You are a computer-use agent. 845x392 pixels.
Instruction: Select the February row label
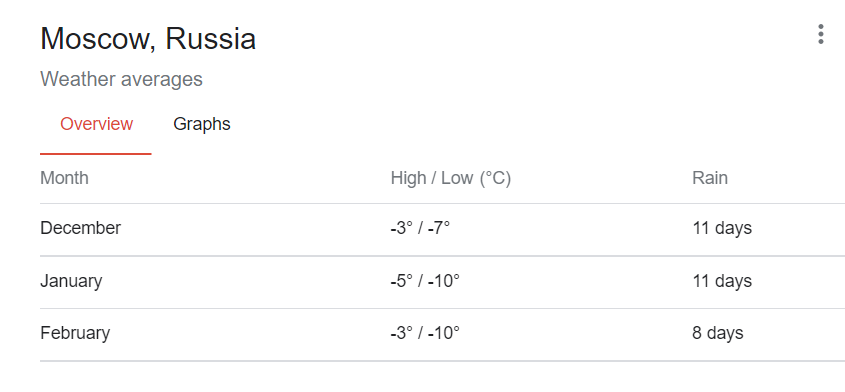[x=75, y=333]
